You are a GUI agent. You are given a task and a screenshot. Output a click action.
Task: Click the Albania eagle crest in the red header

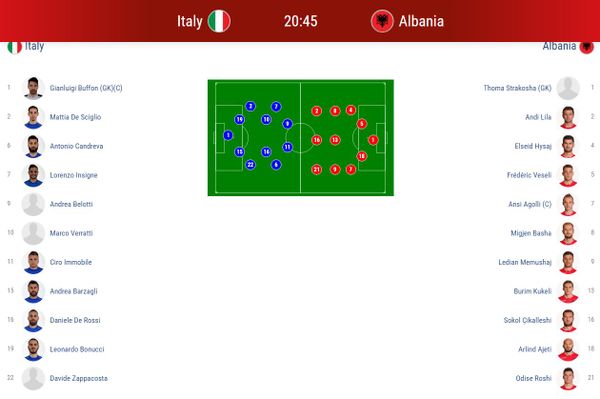(x=382, y=21)
